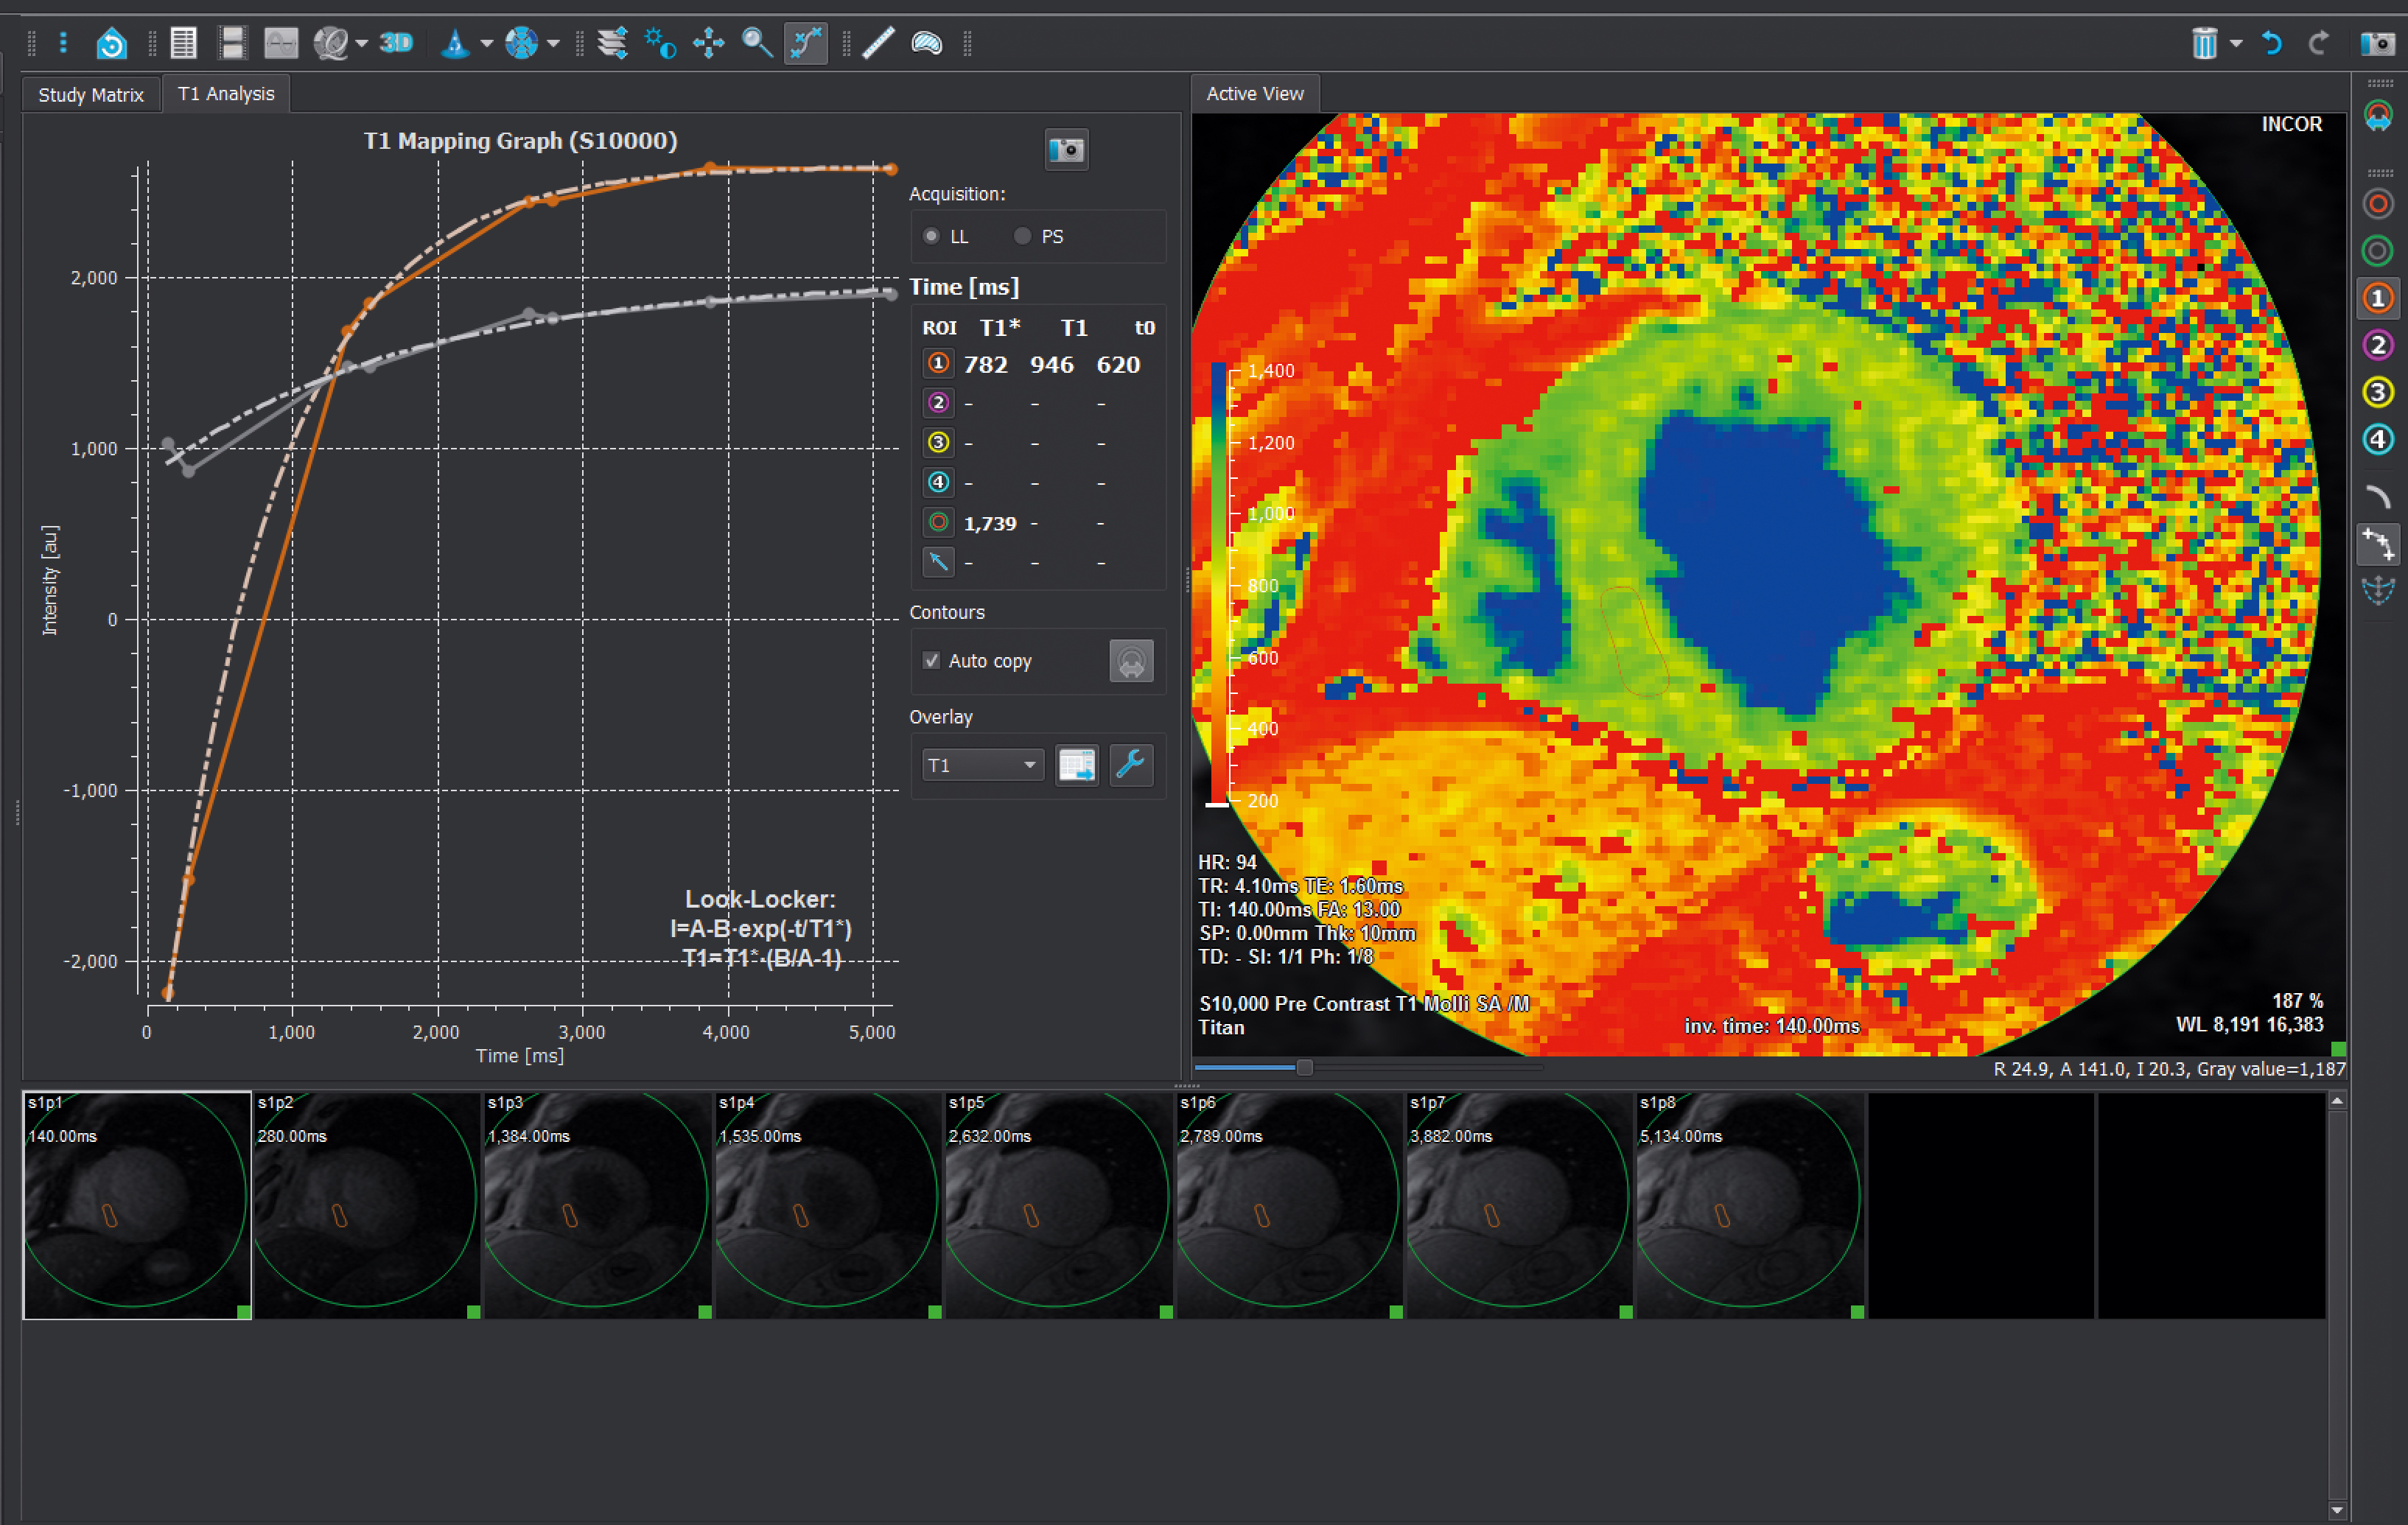Screen dimensions: 2408x1525
Task: Switch to the T1 Analysis tab
Action: (x=226, y=93)
